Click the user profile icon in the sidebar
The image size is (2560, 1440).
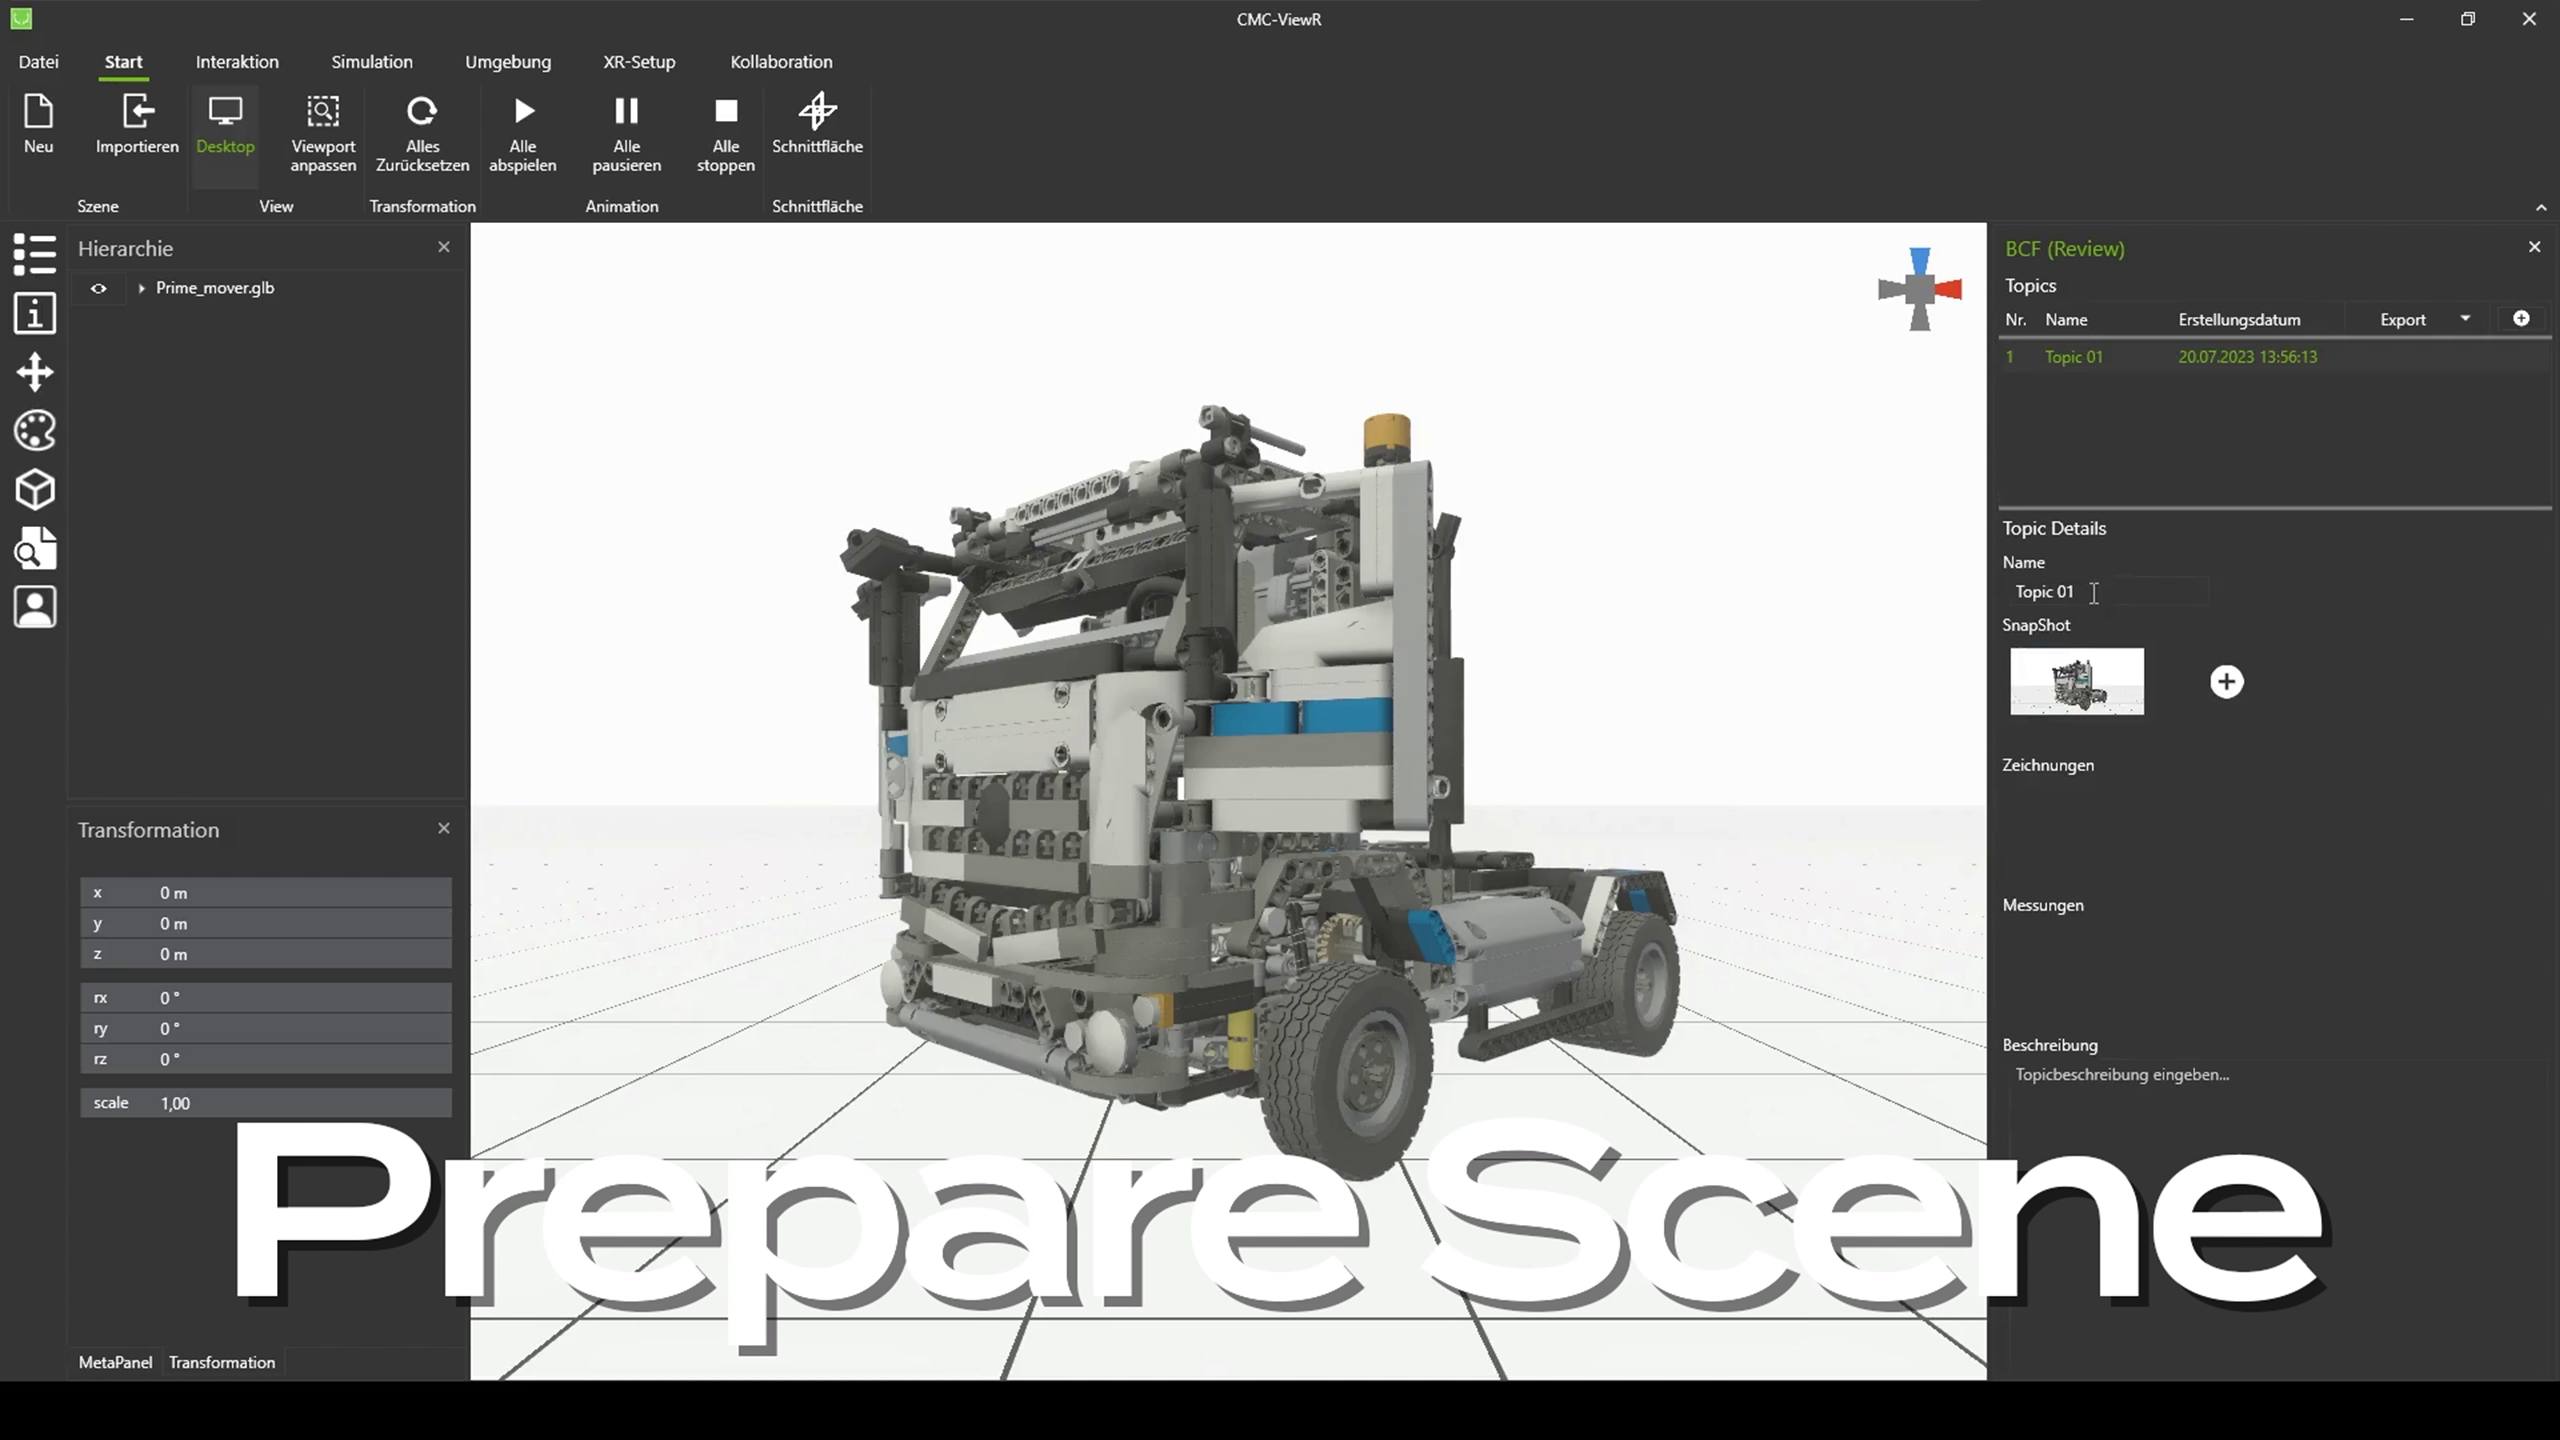coord(35,607)
